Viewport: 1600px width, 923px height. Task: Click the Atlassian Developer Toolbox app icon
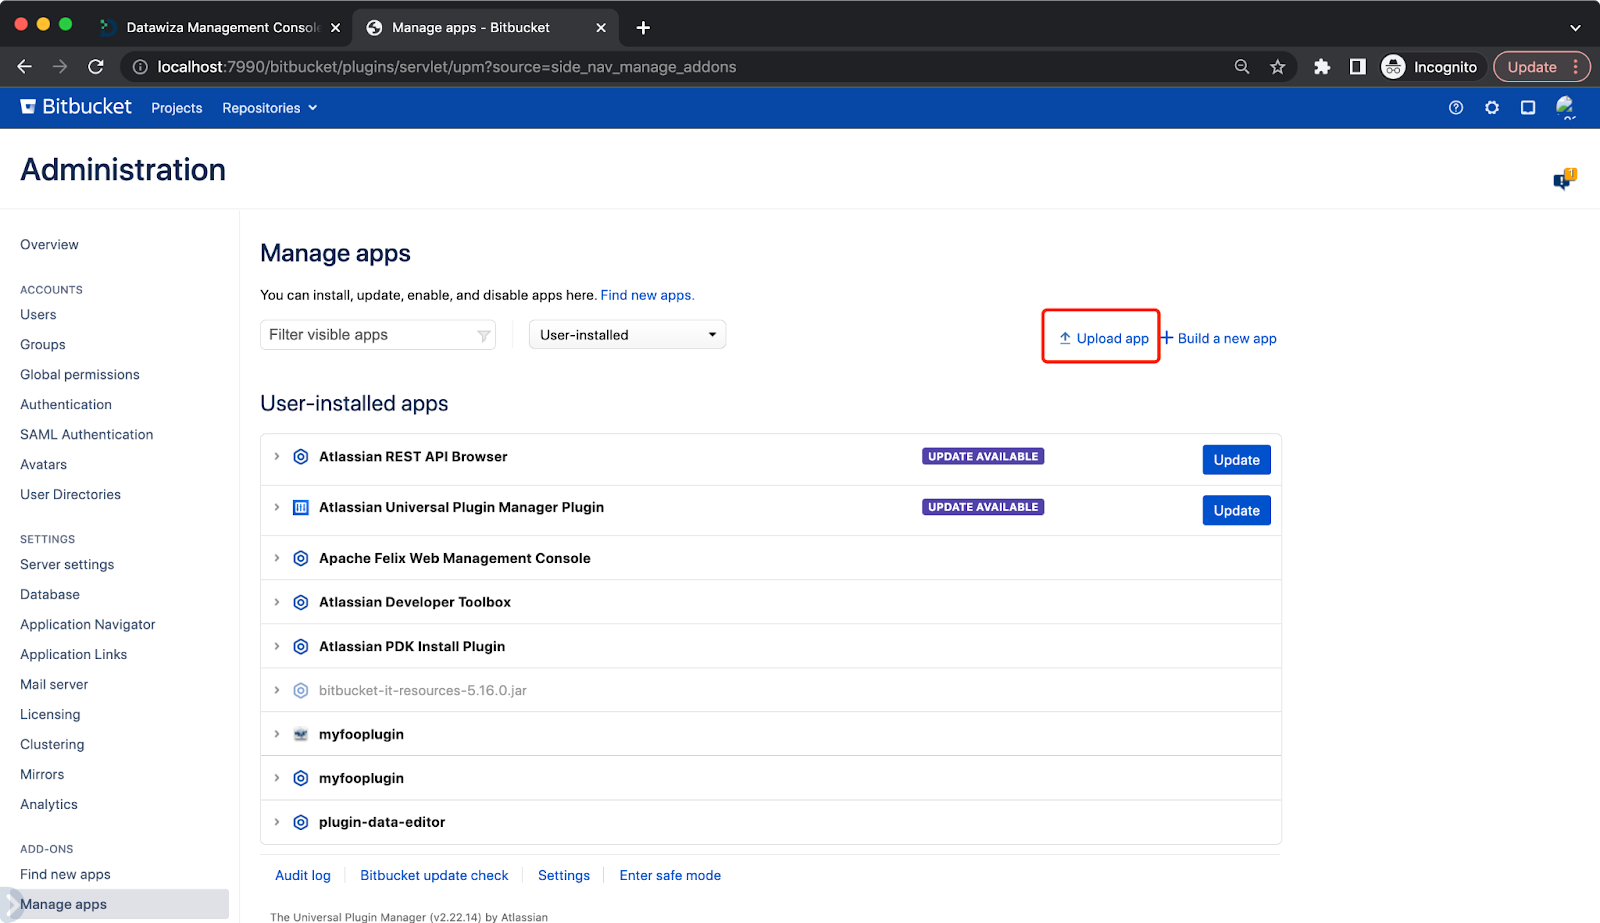coord(300,602)
